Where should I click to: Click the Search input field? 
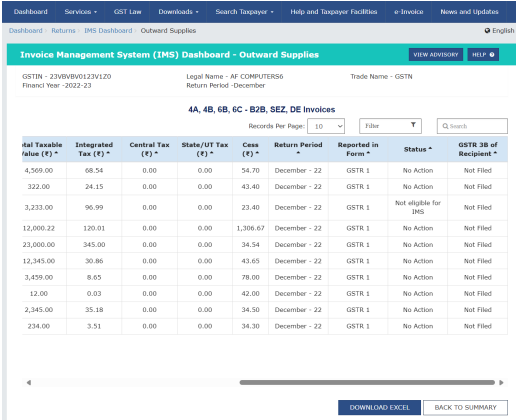coord(472,126)
